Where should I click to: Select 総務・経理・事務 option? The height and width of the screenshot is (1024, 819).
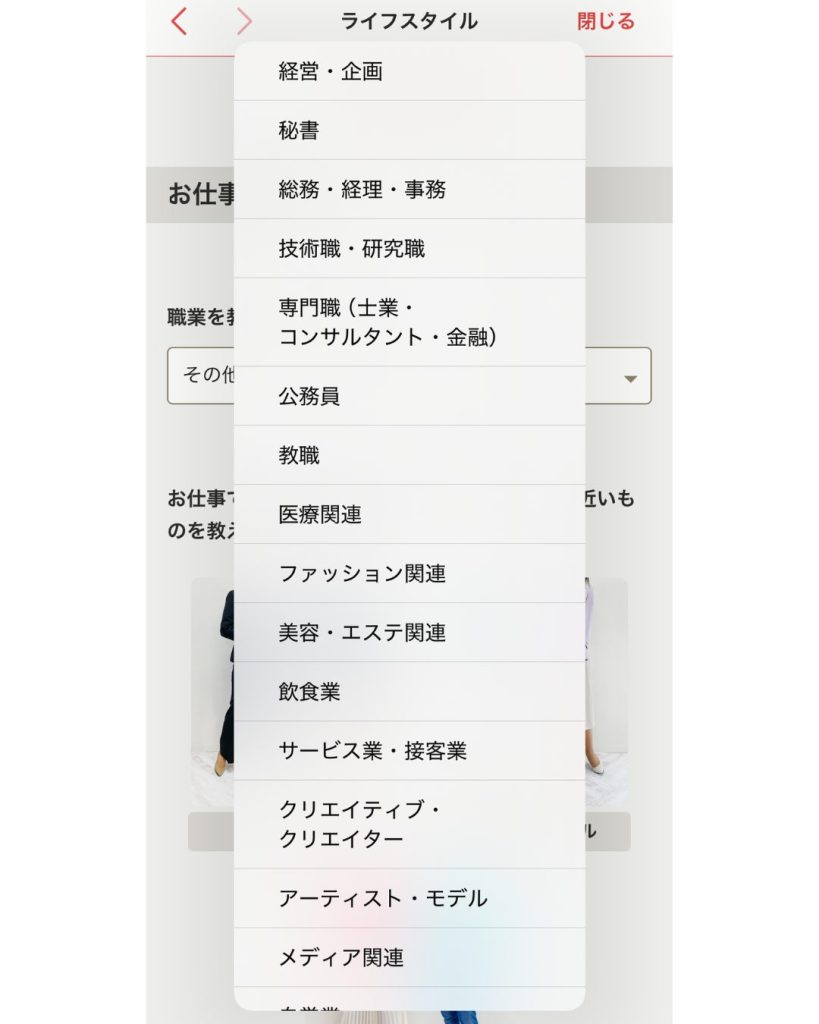[x=409, y=189]
